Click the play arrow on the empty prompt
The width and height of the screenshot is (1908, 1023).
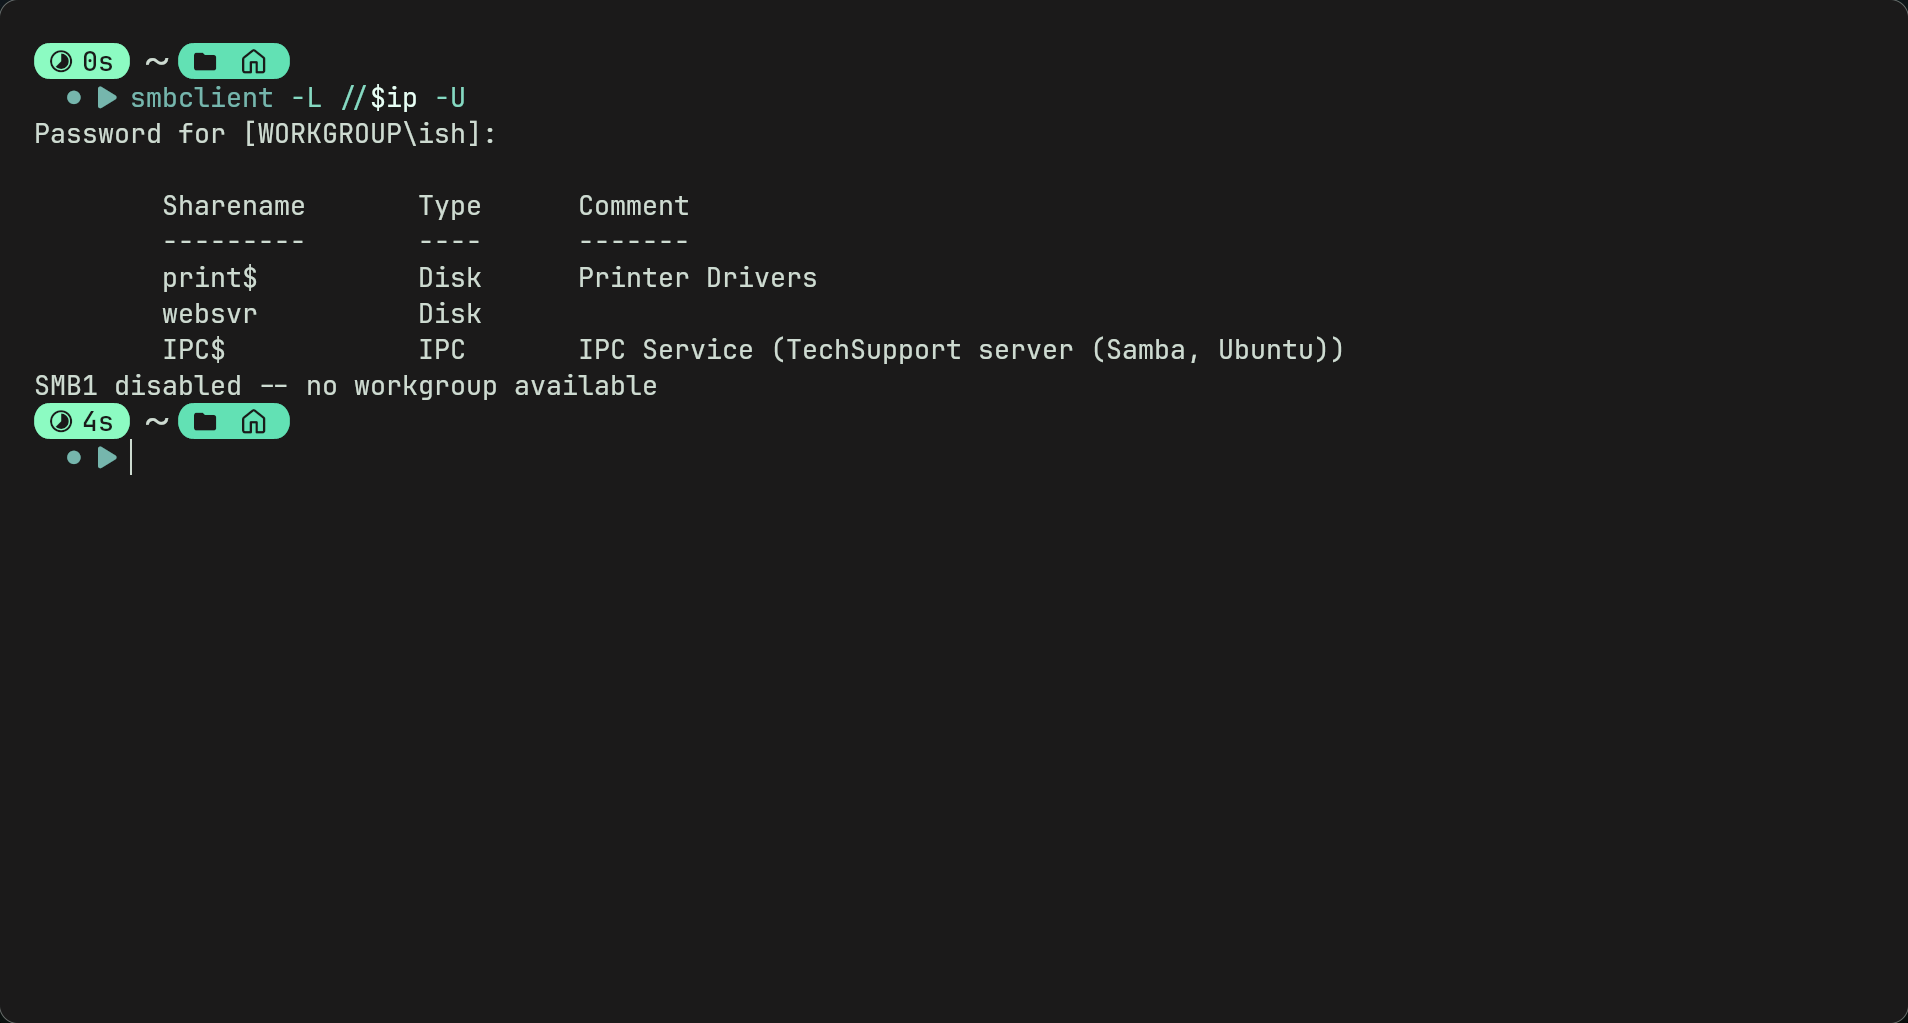pyautogui.click(x=107, y=458)
